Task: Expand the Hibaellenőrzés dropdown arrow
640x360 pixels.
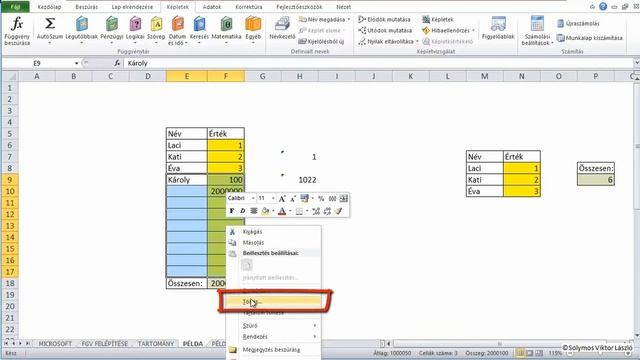Action: 473,30
